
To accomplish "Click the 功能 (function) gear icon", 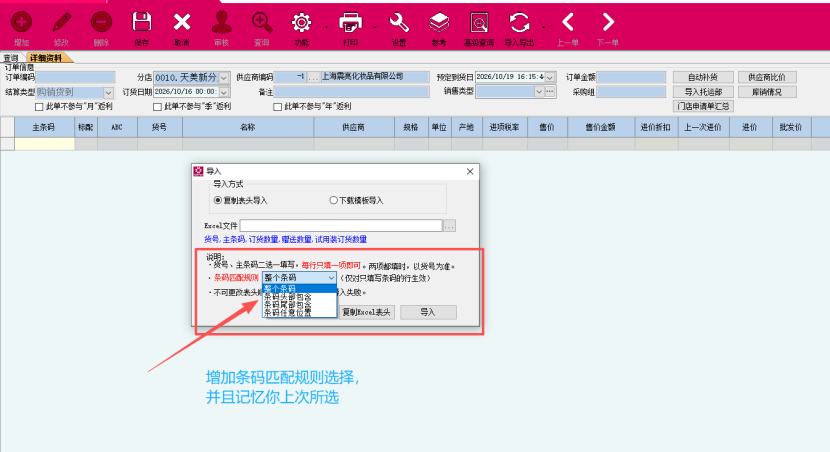I will pyautogui.click(x=302, y=22).
